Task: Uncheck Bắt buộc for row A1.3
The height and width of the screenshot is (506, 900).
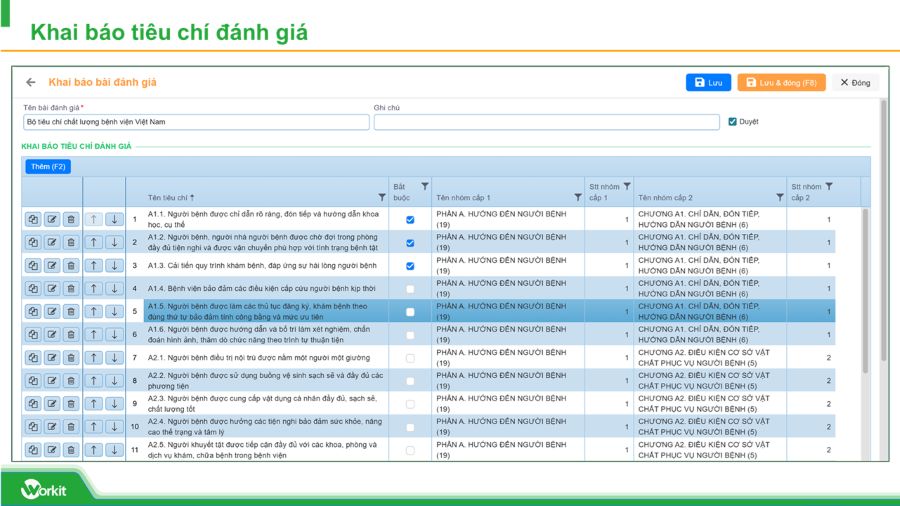Action: pyautogui.click(x=410, y=266)
